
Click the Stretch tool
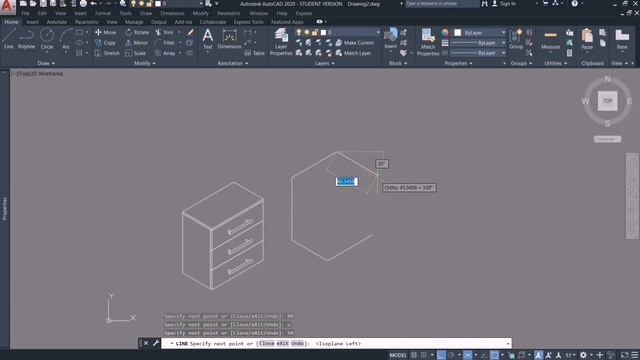click(x=107, y=53)
